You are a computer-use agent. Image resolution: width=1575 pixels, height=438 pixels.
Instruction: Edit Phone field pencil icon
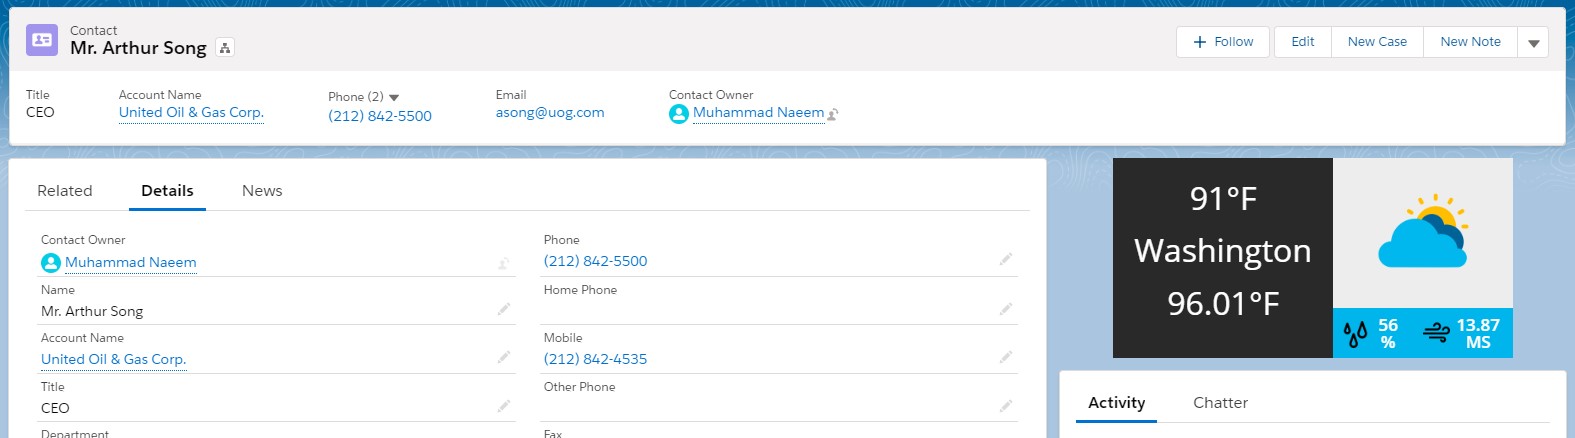[x=1006, y=259]
